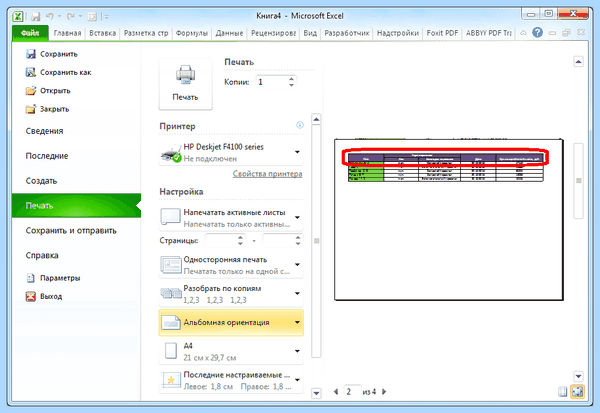600x413 pixels.
Task: Click the settings panel scroll down arrow
Action: [x=316, y=393]
